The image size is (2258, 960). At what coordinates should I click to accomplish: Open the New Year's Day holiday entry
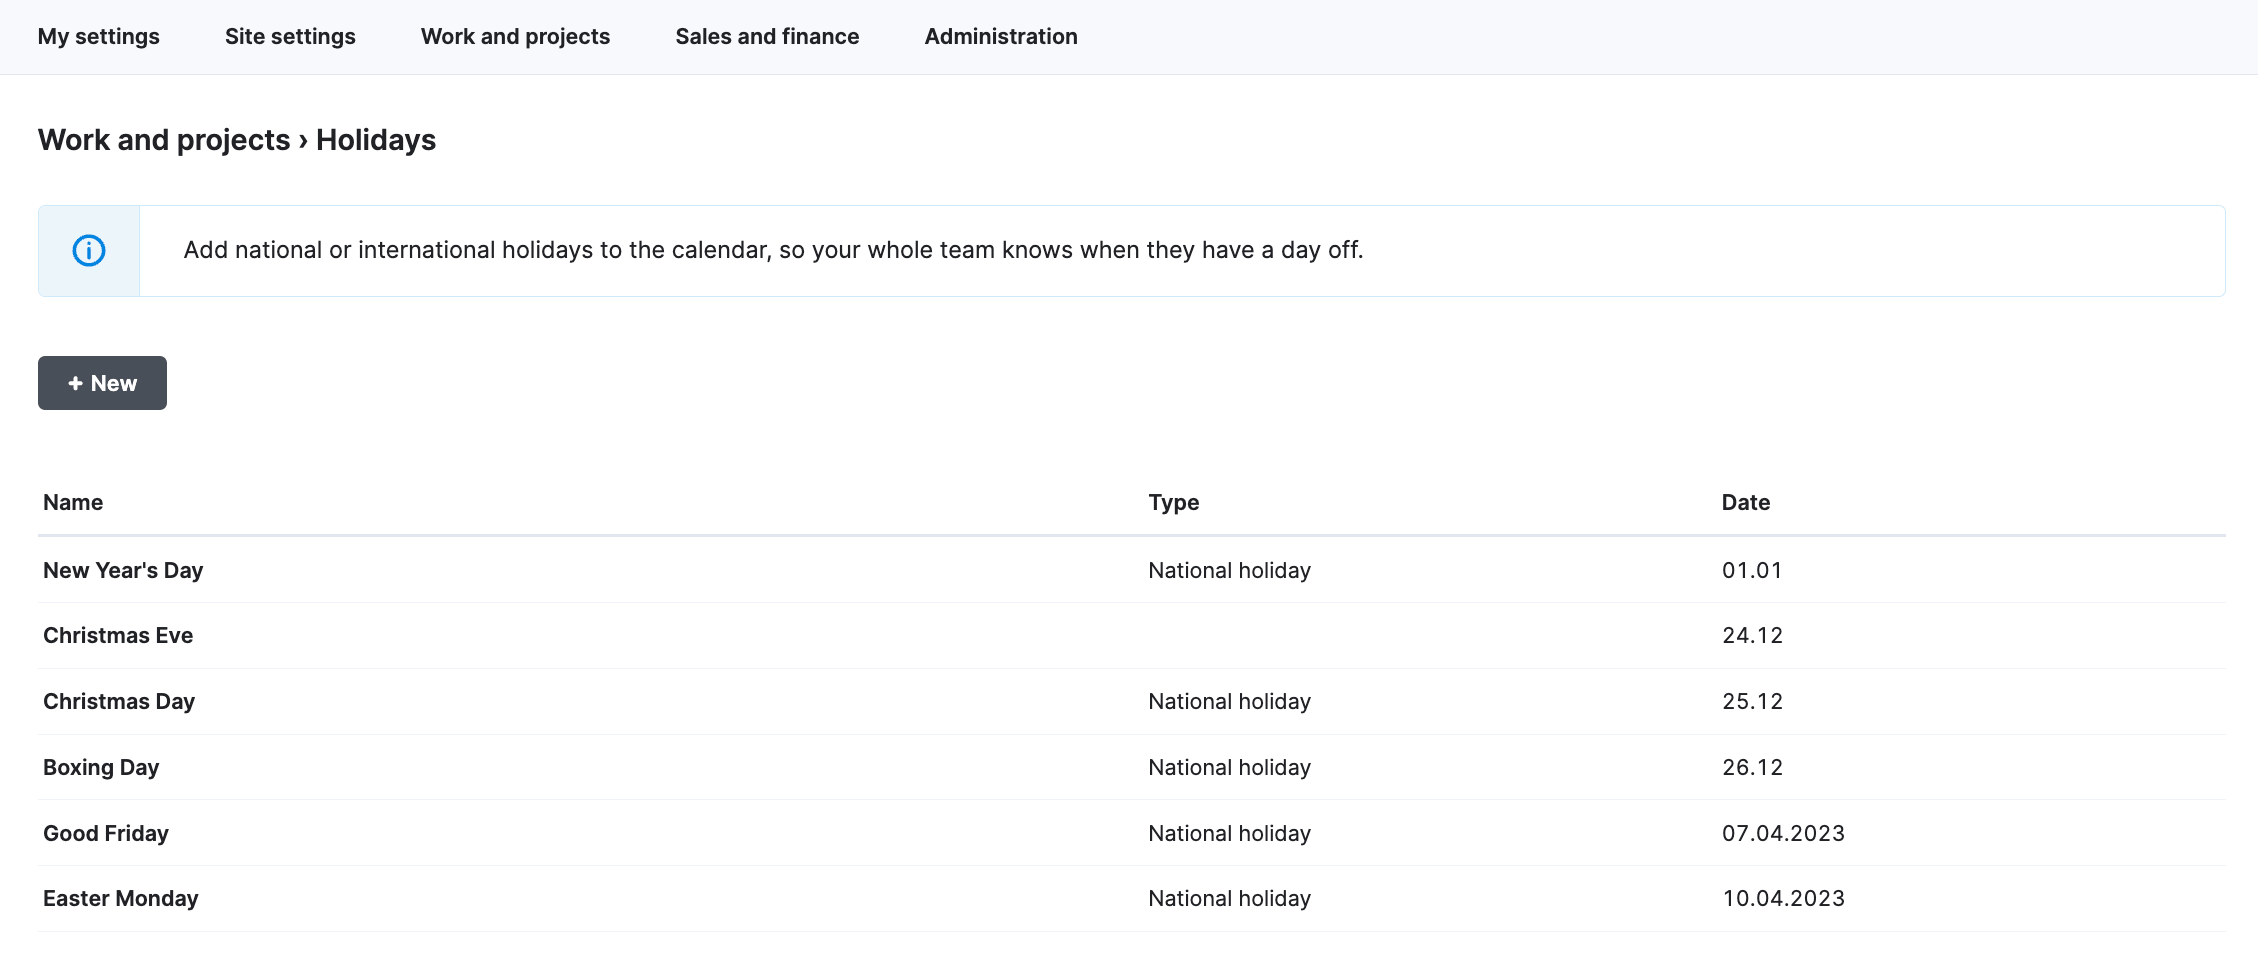pos(122,569)
